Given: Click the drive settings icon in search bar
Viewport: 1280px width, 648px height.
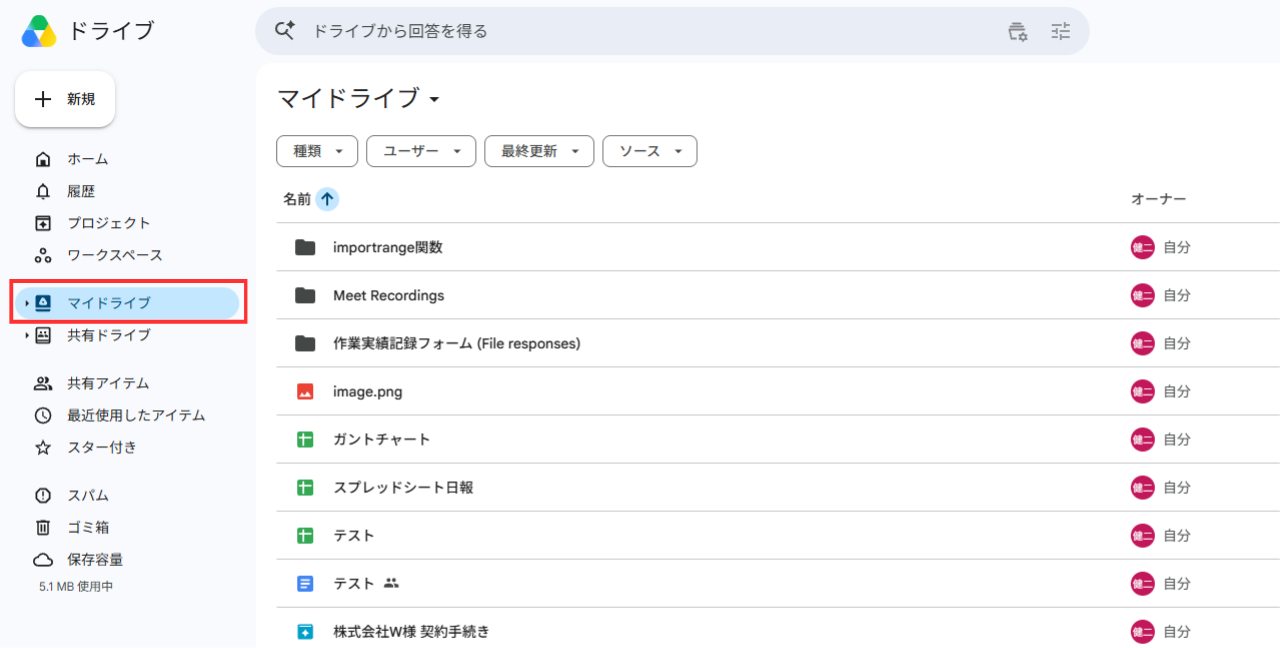Looking at the screenshot, I should (x=1017, y=31).
